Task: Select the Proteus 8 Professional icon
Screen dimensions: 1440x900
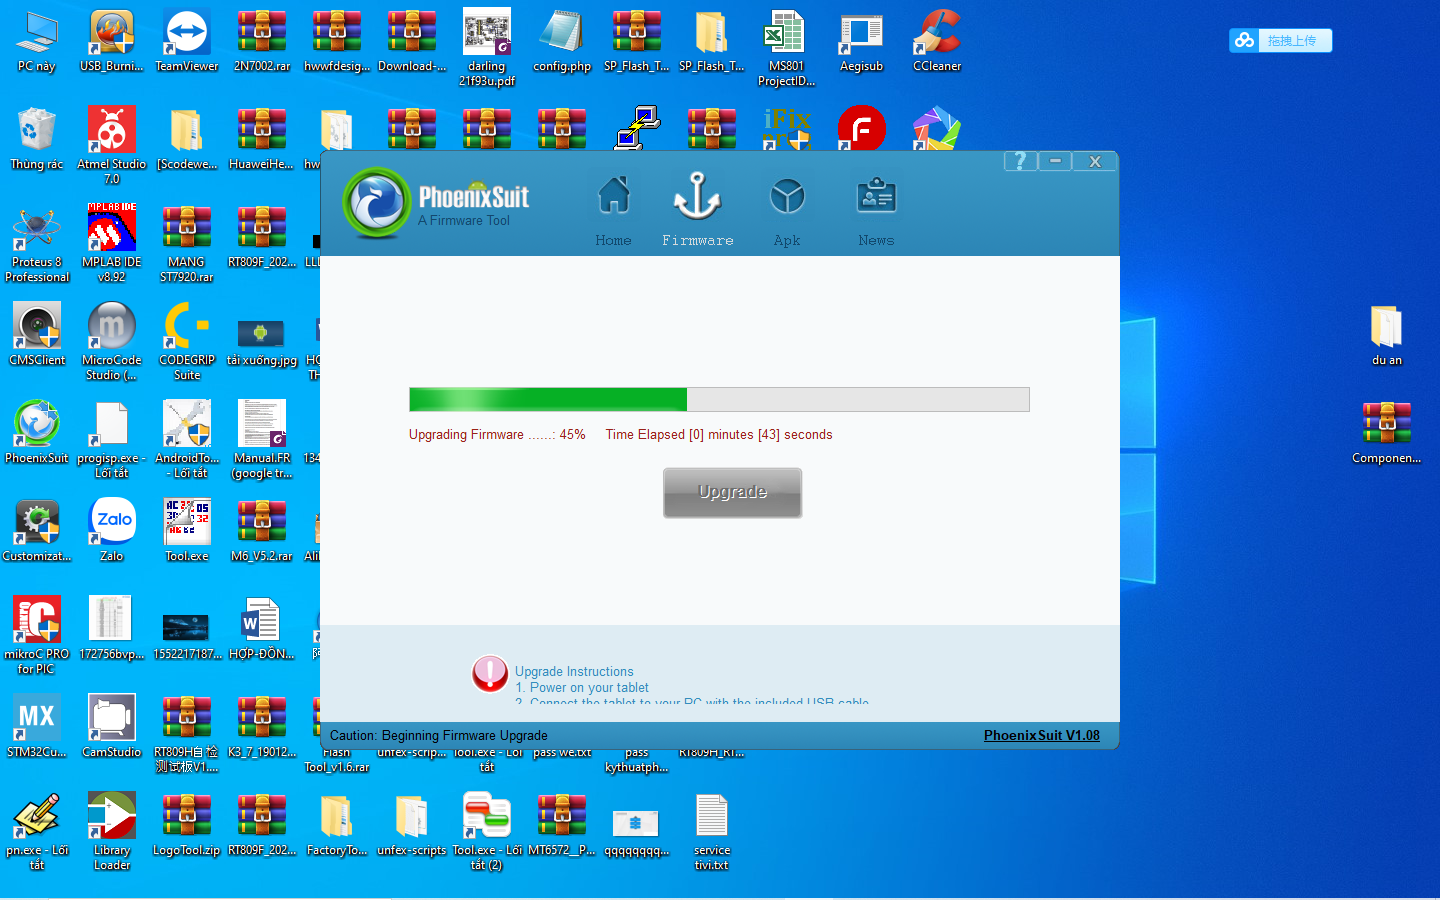Action: [x=37, y=244]
